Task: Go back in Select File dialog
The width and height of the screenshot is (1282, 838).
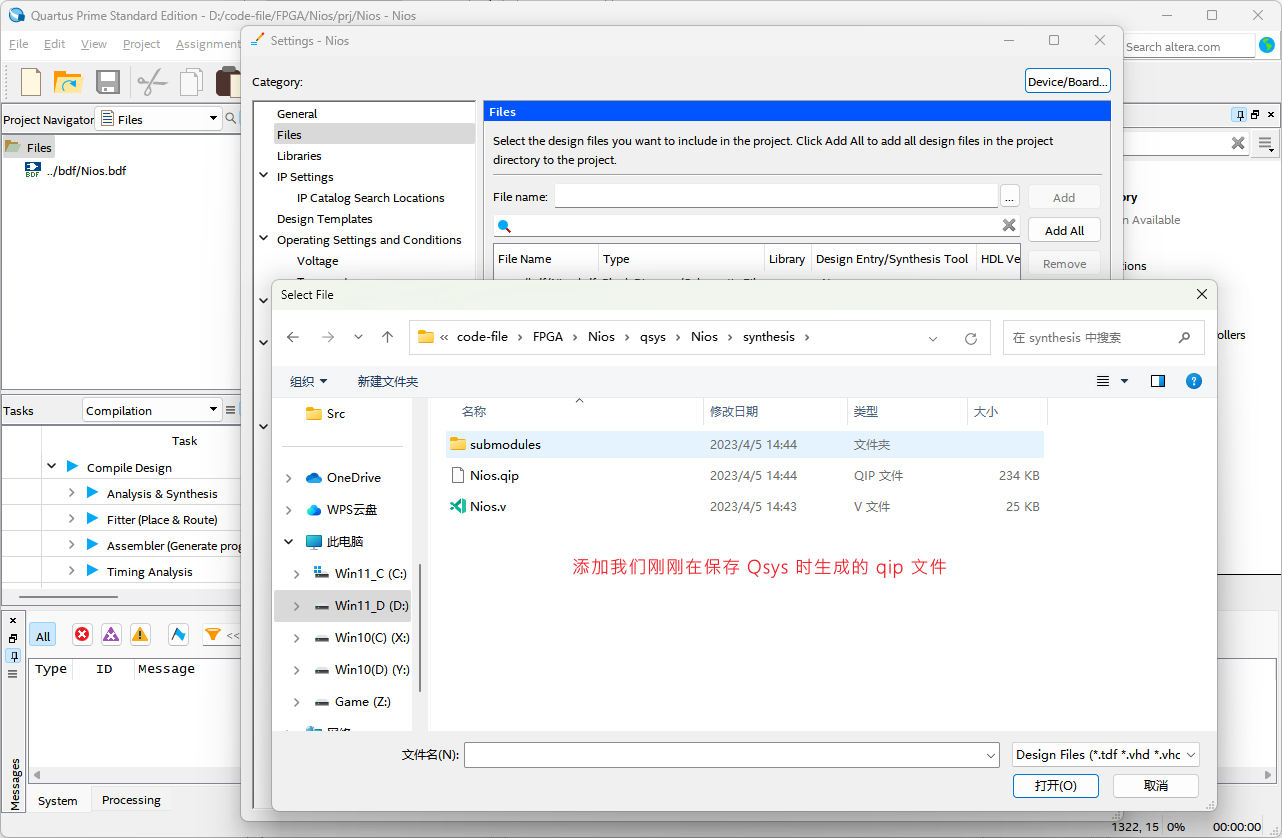Action: coord(293,337)
